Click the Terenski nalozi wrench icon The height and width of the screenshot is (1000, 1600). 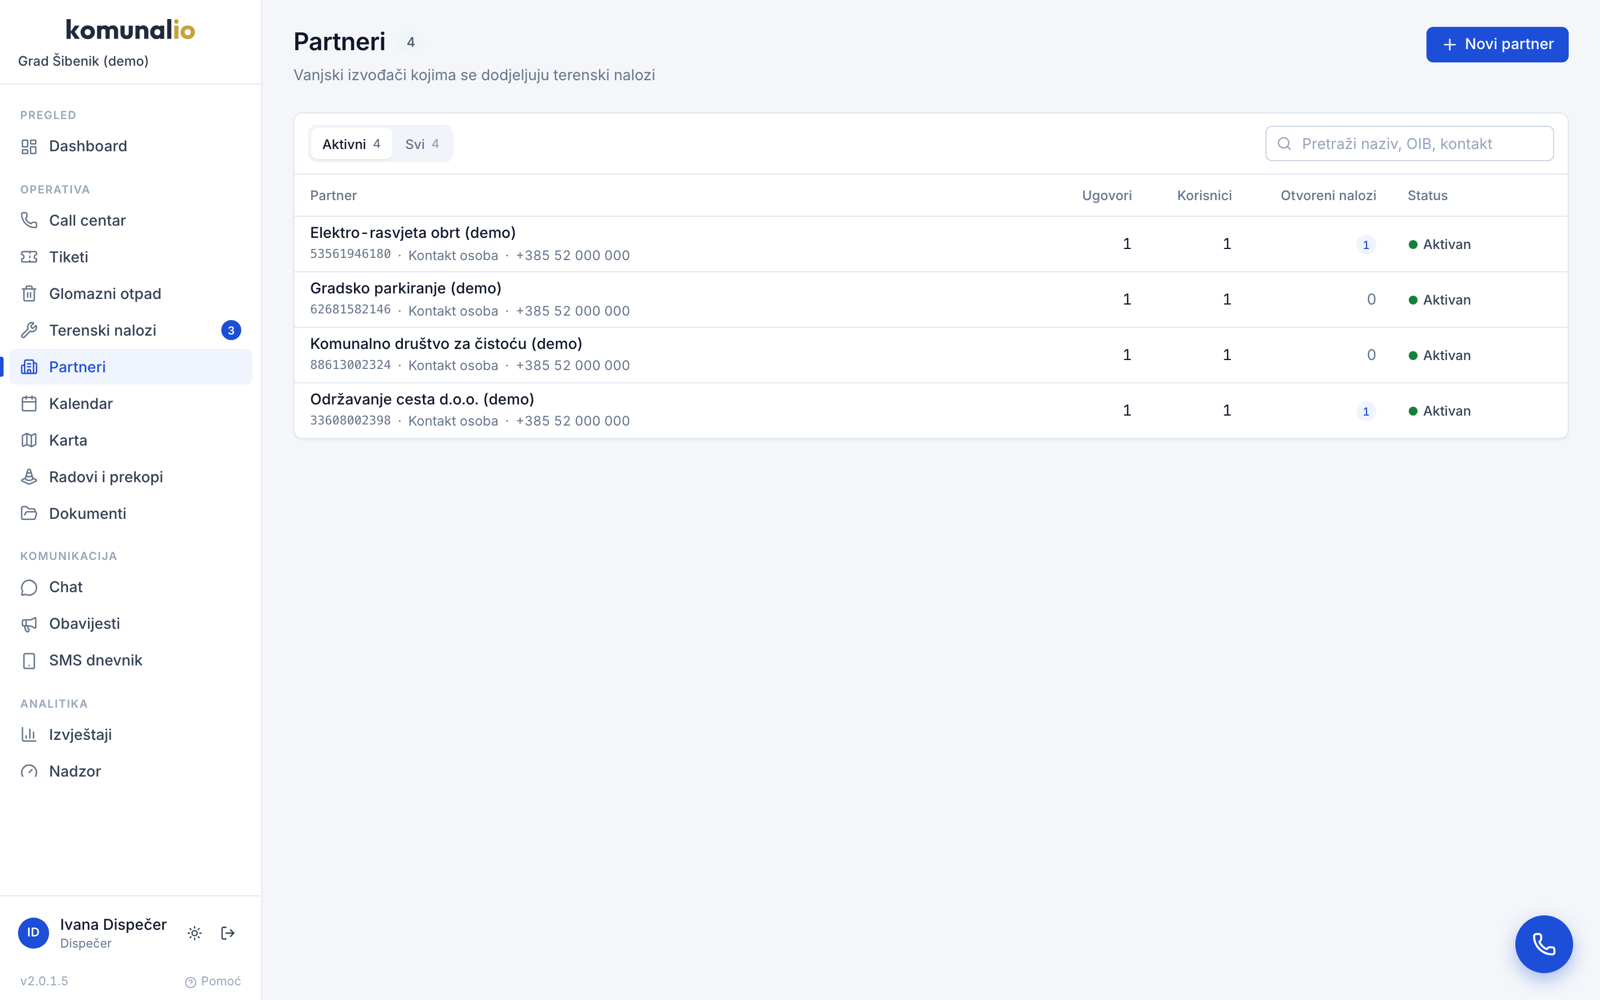tap(29, 330)
